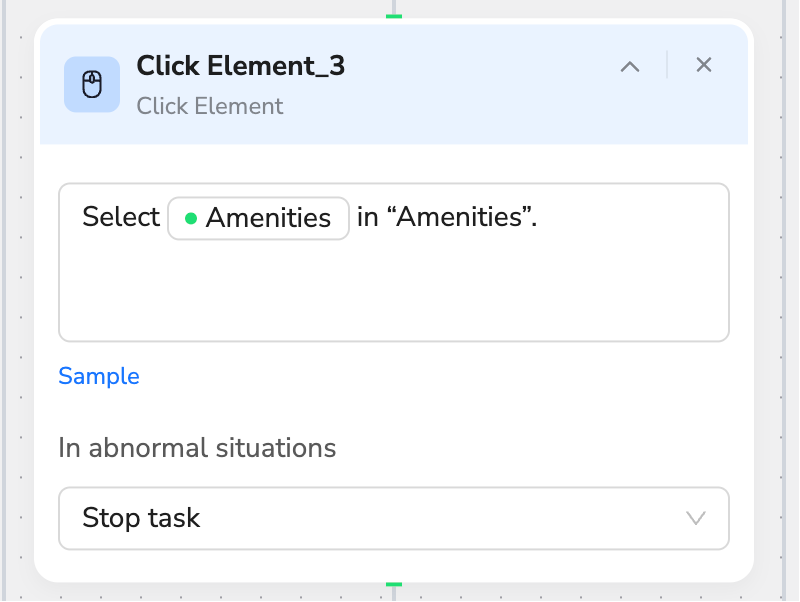The width and height of the screenshot is (800, 602).
Task: Click the down arrow of the Stop task dropdown
Action: pyautogui.click(x=695, y=518)
